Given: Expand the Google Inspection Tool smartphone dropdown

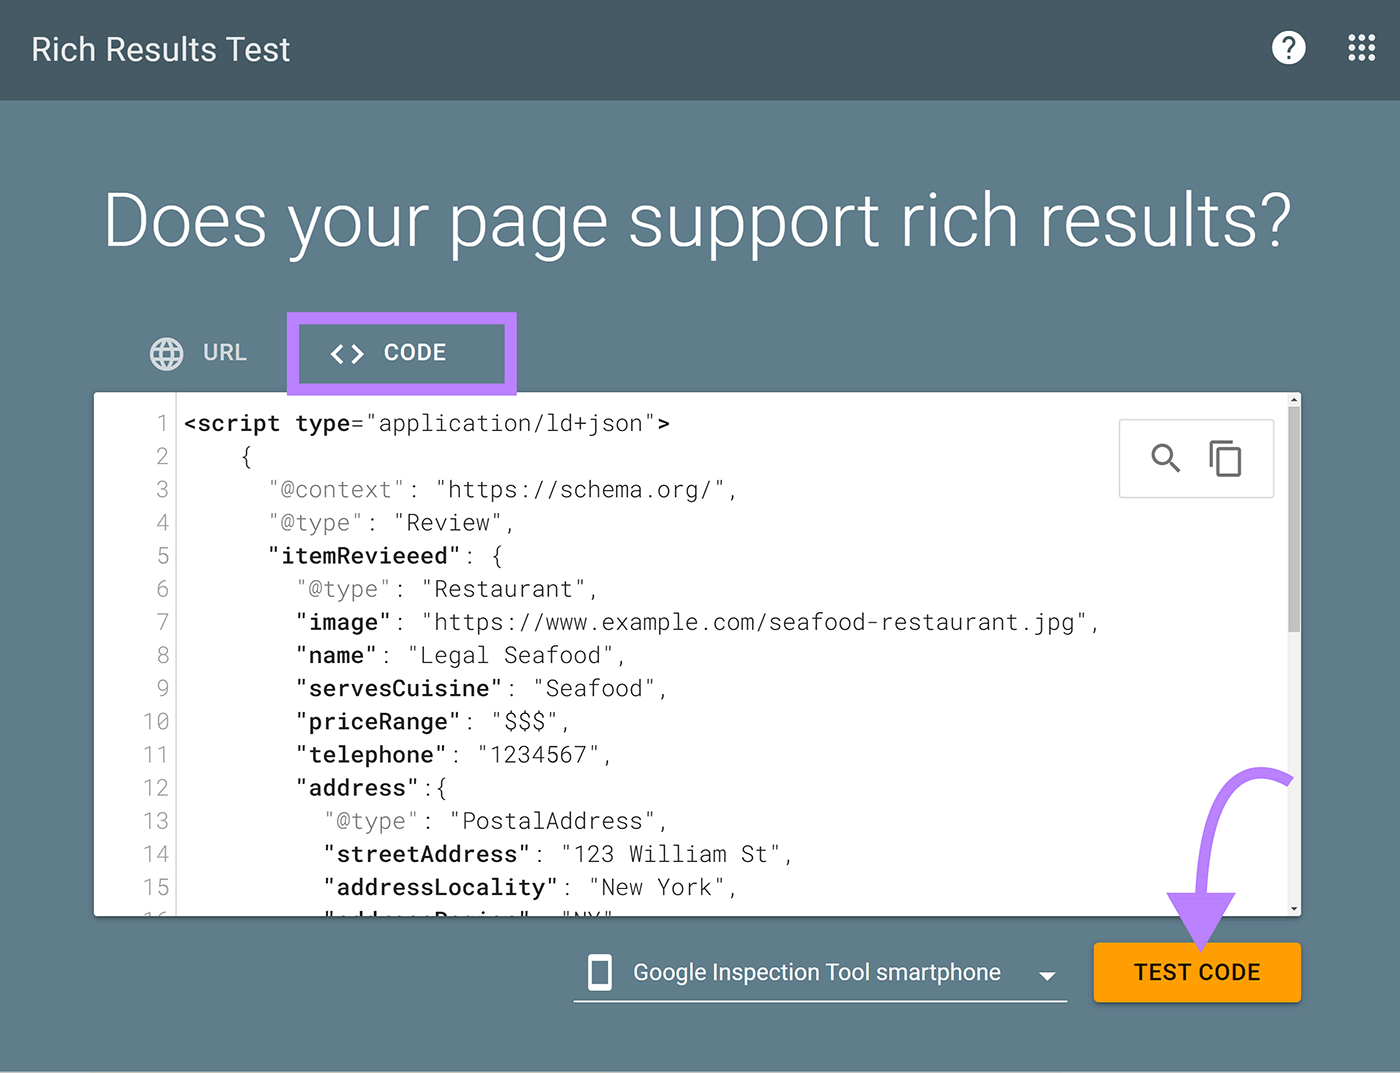Looking at the screenshot, I should point(820,971).
